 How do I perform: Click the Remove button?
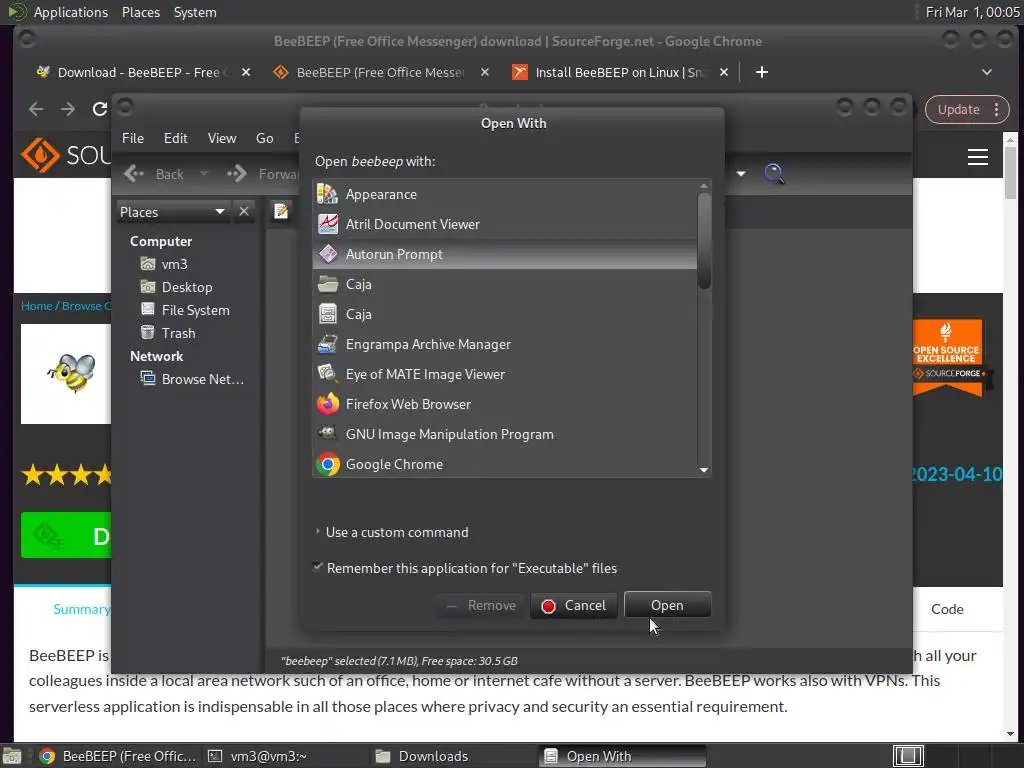(x=481, y=605)
